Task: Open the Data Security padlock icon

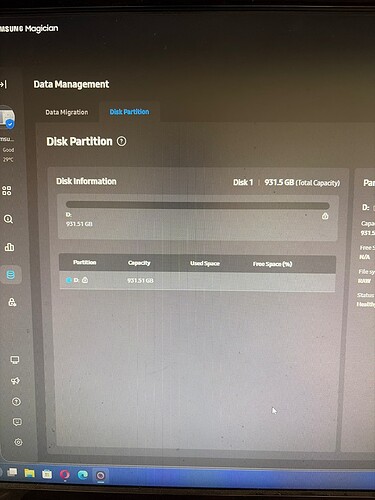Action: tap(12, 302)
